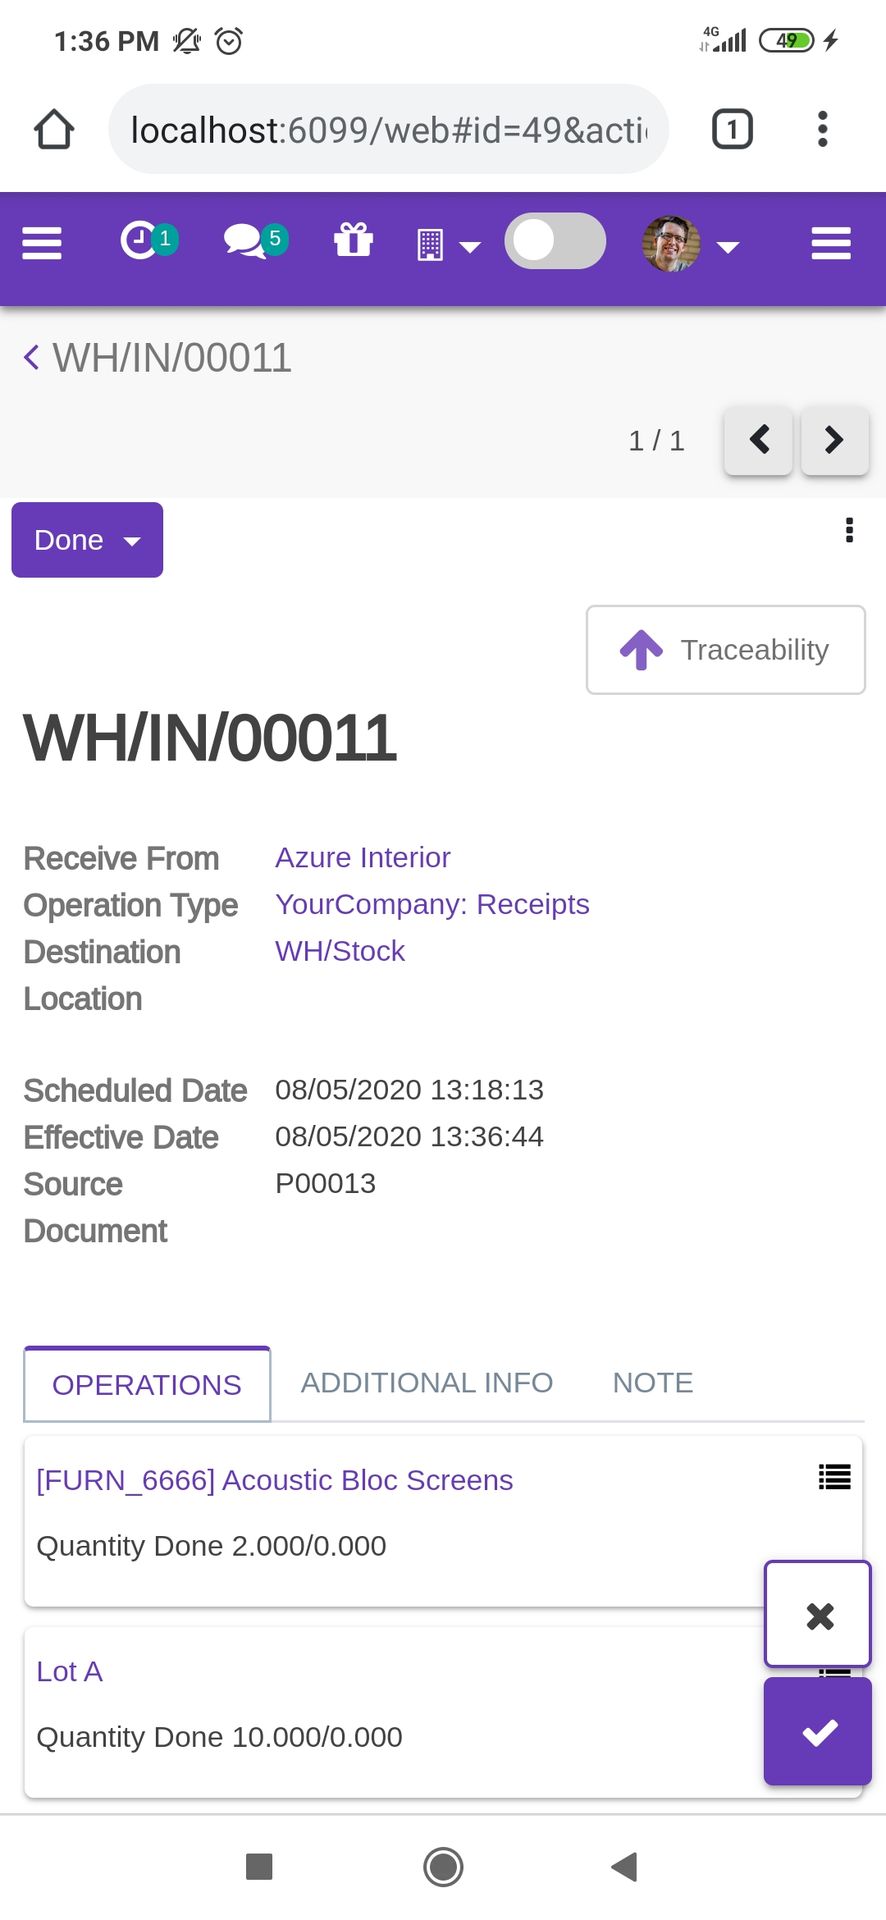
Task: Expand the Done status dropdown
Action: tap(87, 540)
